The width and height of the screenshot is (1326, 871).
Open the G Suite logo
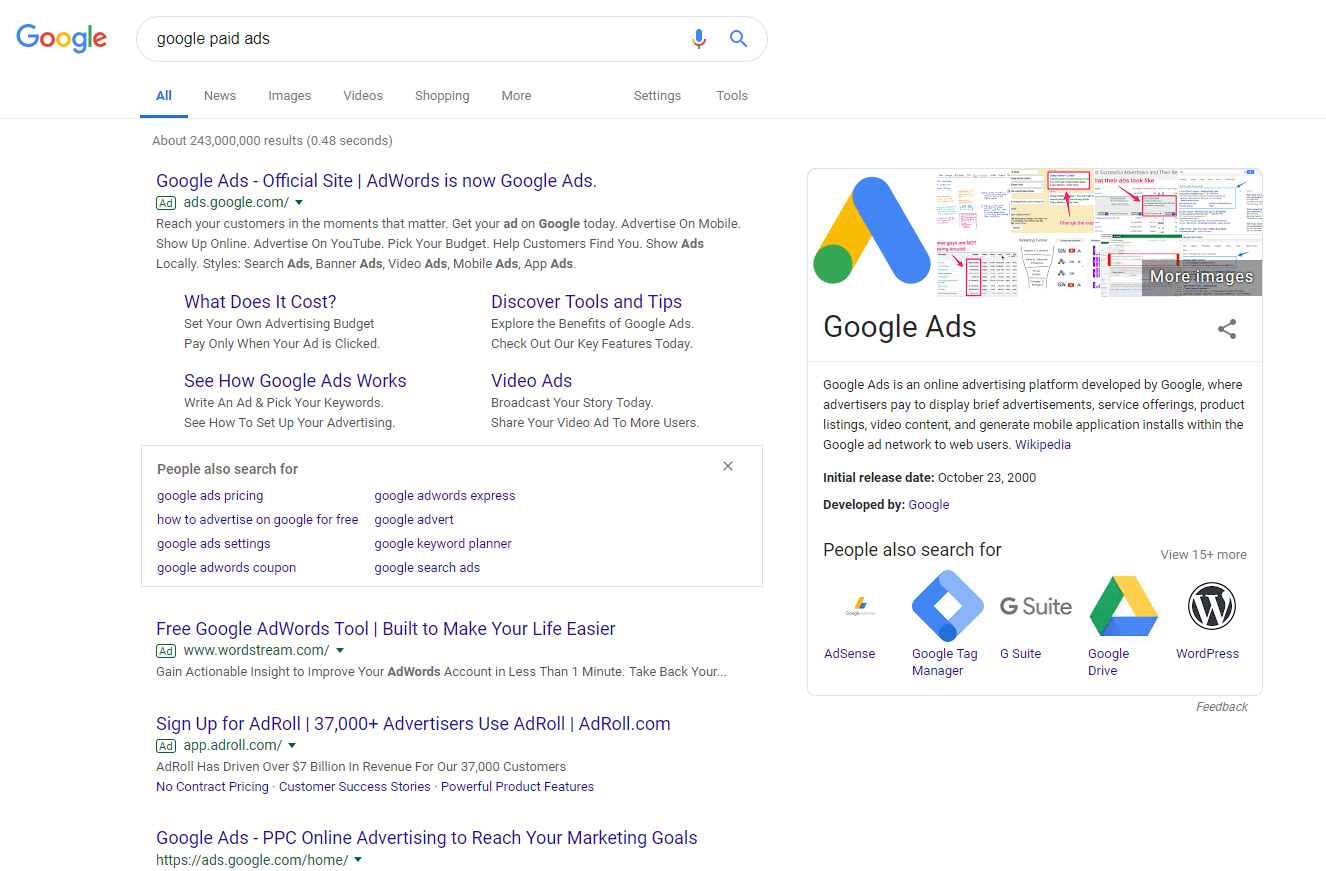click(1035, 606)
